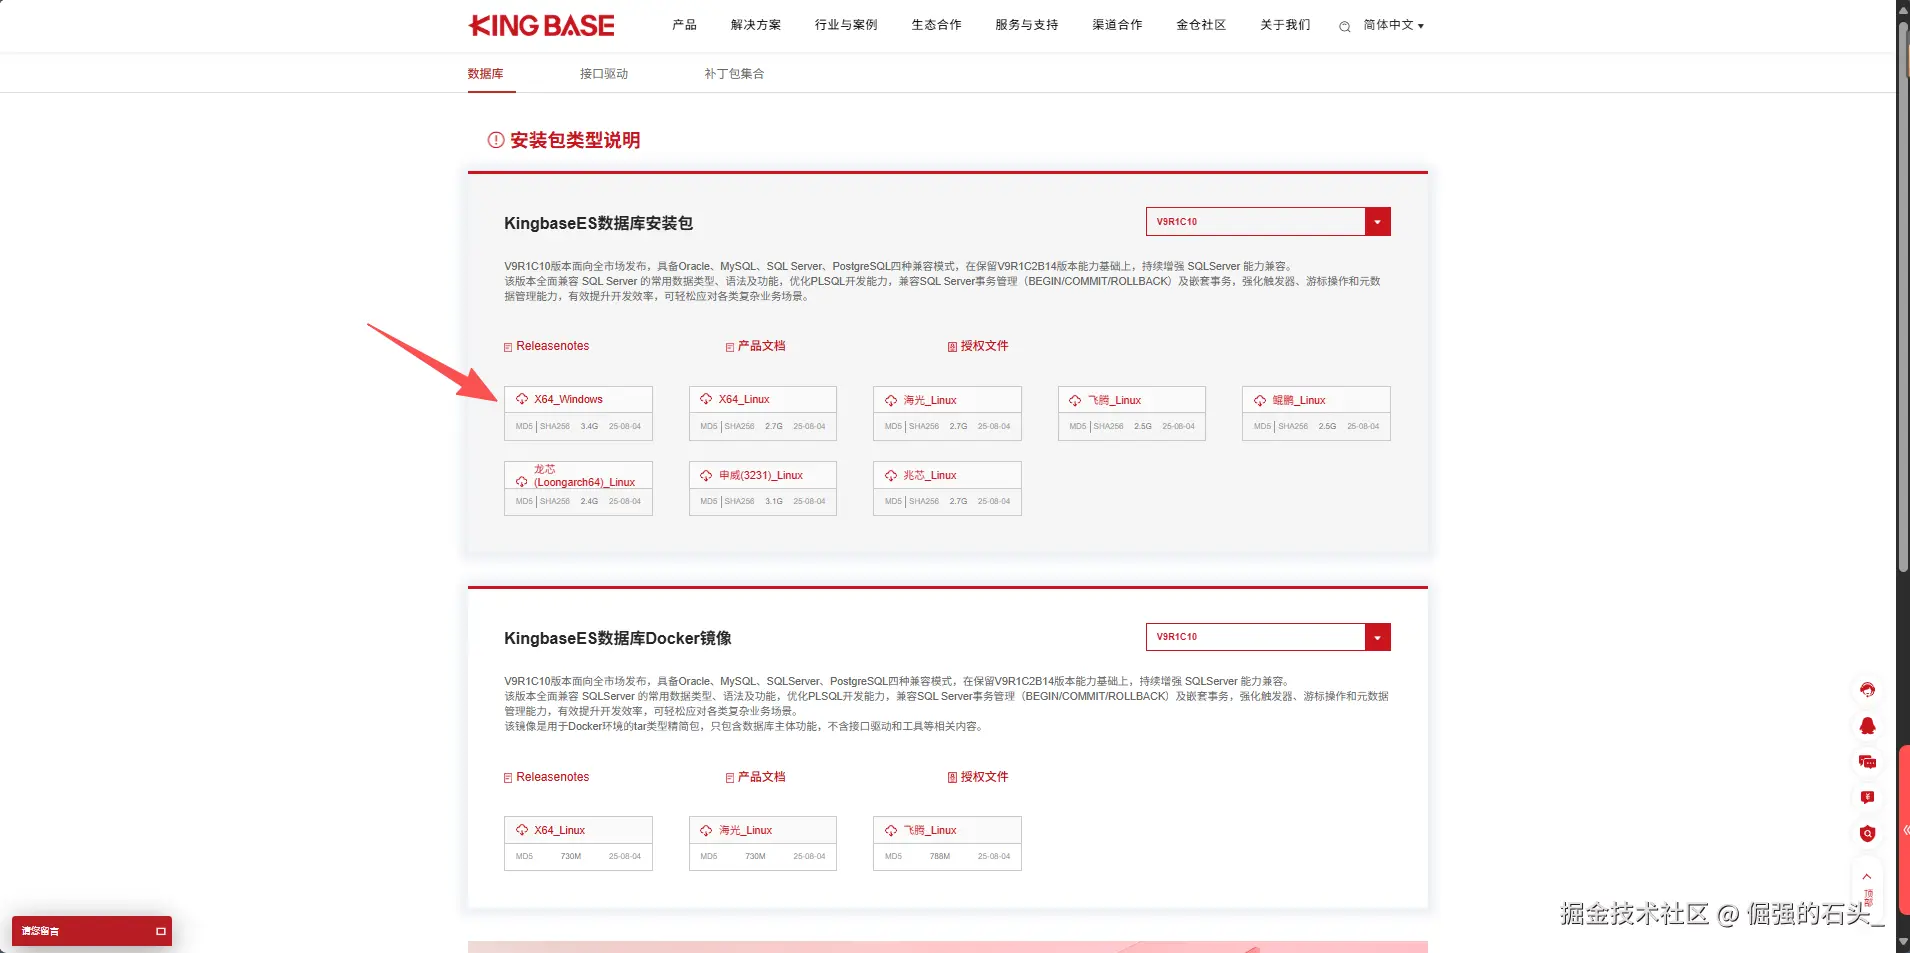Click the yen price inquiry icon
The width and height of the screenshot is (1910, 953).
coord(1867,798)
